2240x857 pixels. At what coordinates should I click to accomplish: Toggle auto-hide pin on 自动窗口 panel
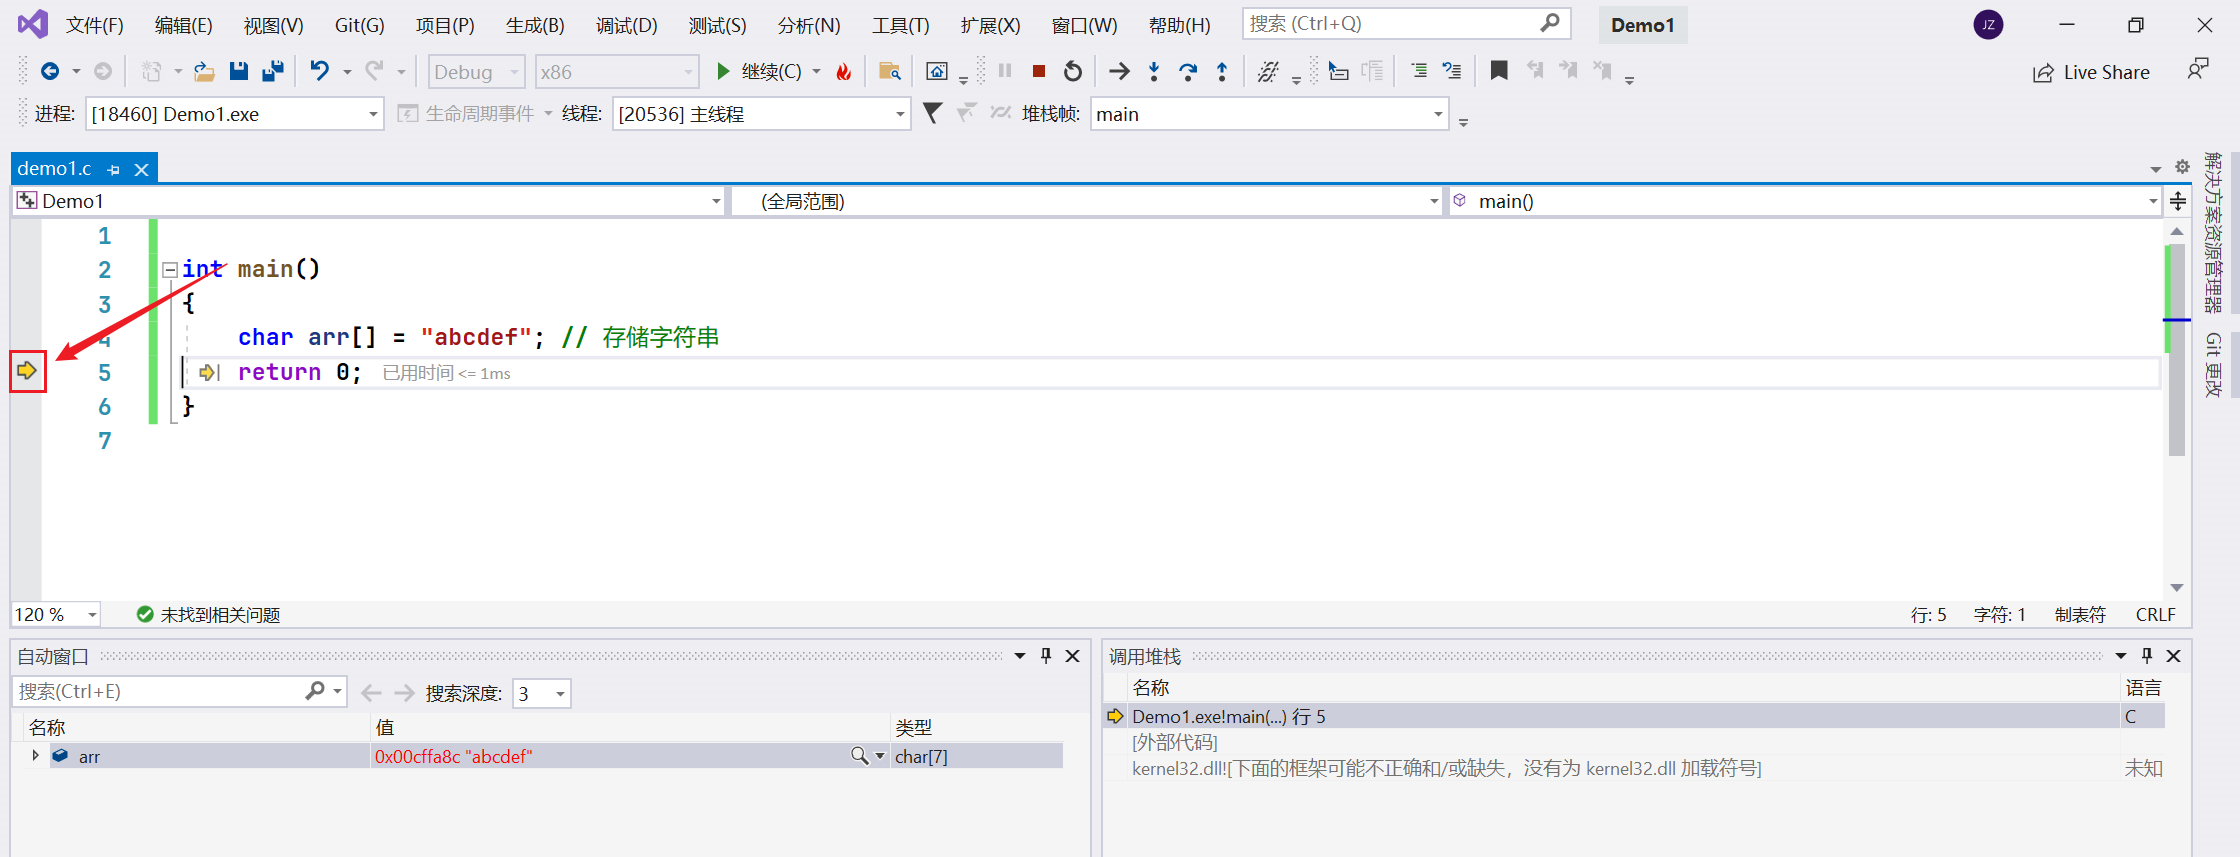coord(1046,656)
